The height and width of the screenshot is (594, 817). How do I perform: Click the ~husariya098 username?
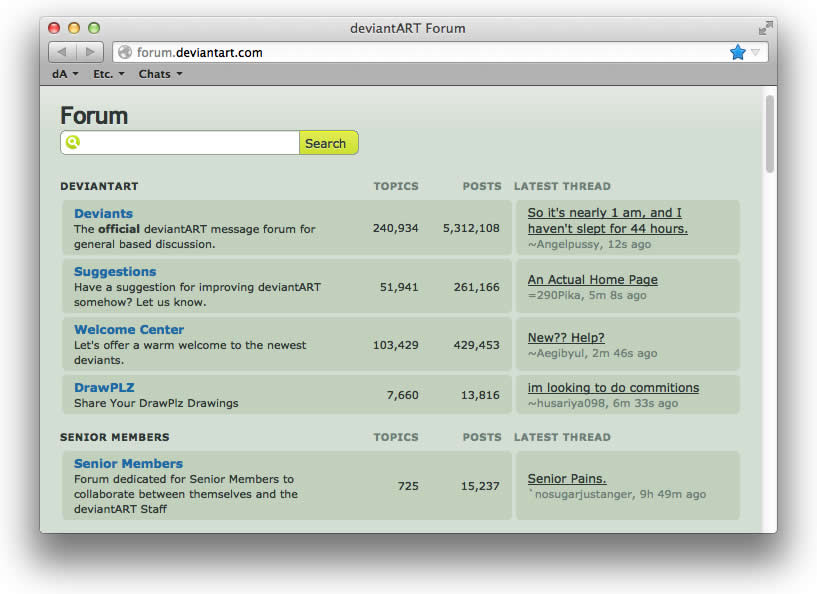click(x=567, y=403)
